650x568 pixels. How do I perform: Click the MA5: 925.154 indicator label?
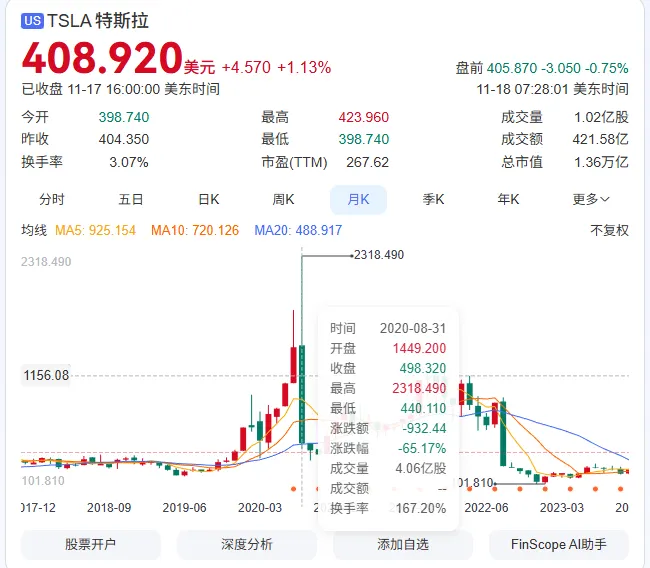pyautogui.click(x=95, y=230)
